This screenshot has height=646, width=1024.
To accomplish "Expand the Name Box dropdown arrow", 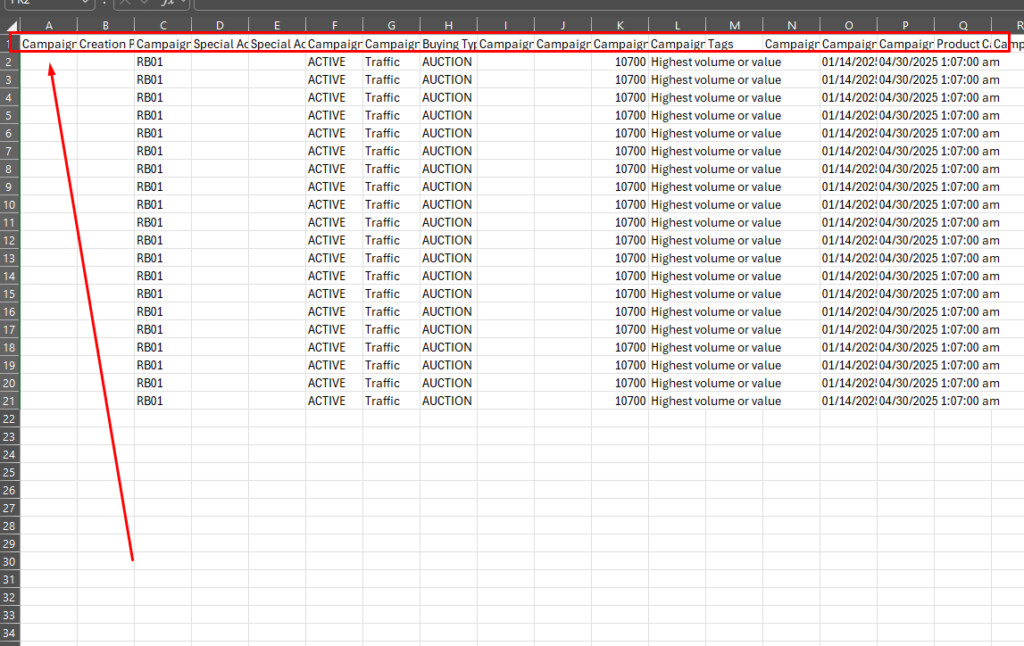I will tap(84, 3).
